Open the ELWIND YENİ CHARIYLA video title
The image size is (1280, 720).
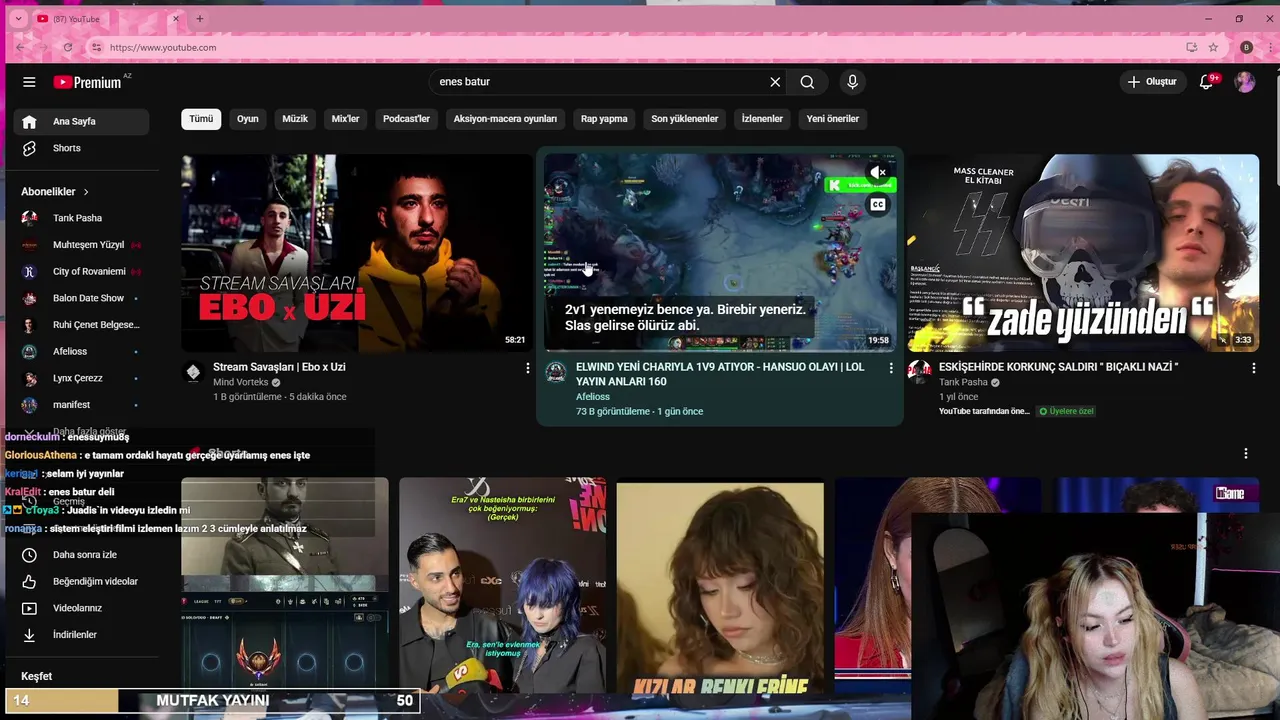coord(720,374)
